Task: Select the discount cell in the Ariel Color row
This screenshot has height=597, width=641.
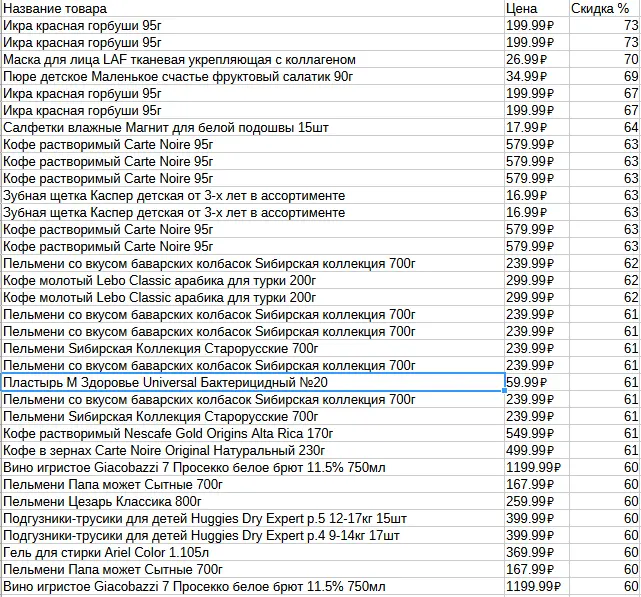Action: (x=605, y=552)
